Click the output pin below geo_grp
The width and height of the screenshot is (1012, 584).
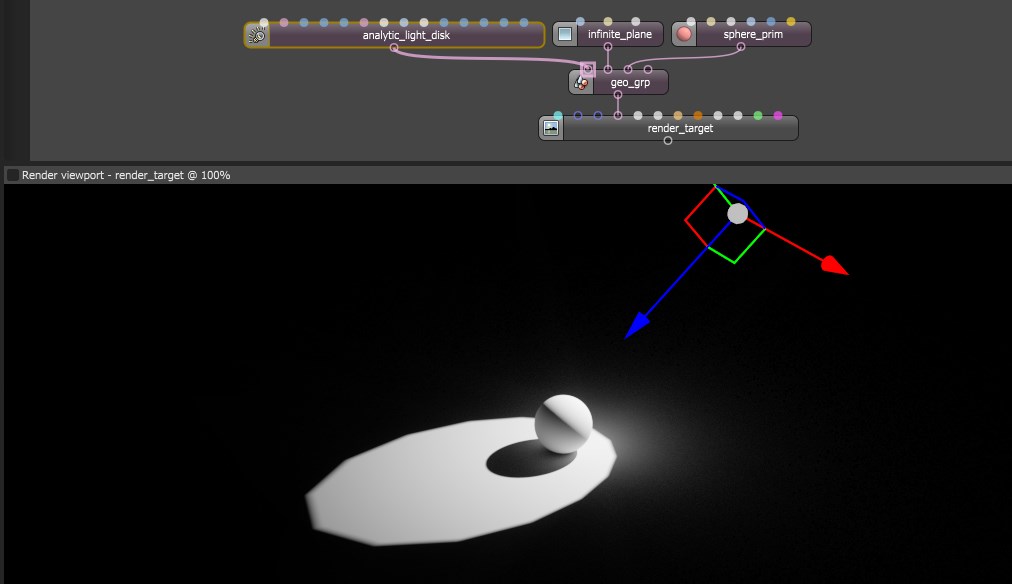click(x=618, y=94)
